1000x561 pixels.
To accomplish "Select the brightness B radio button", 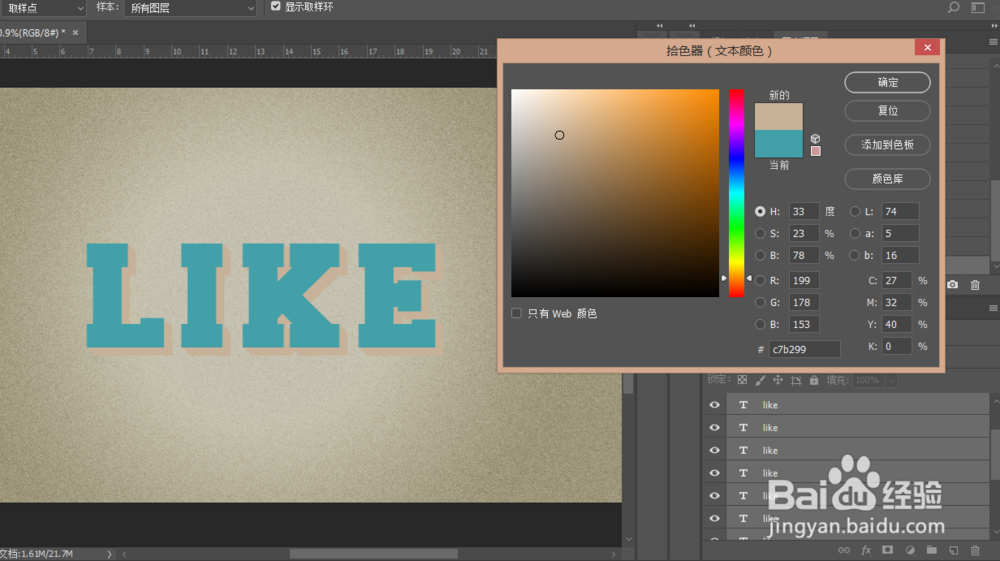I will click(x=760, y=255).
